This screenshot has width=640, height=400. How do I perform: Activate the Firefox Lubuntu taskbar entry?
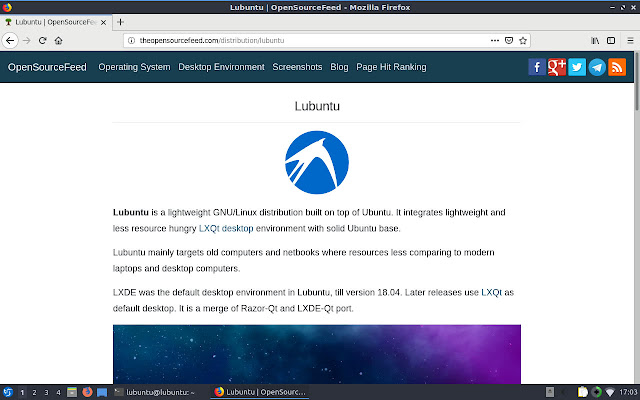[260, 392]
